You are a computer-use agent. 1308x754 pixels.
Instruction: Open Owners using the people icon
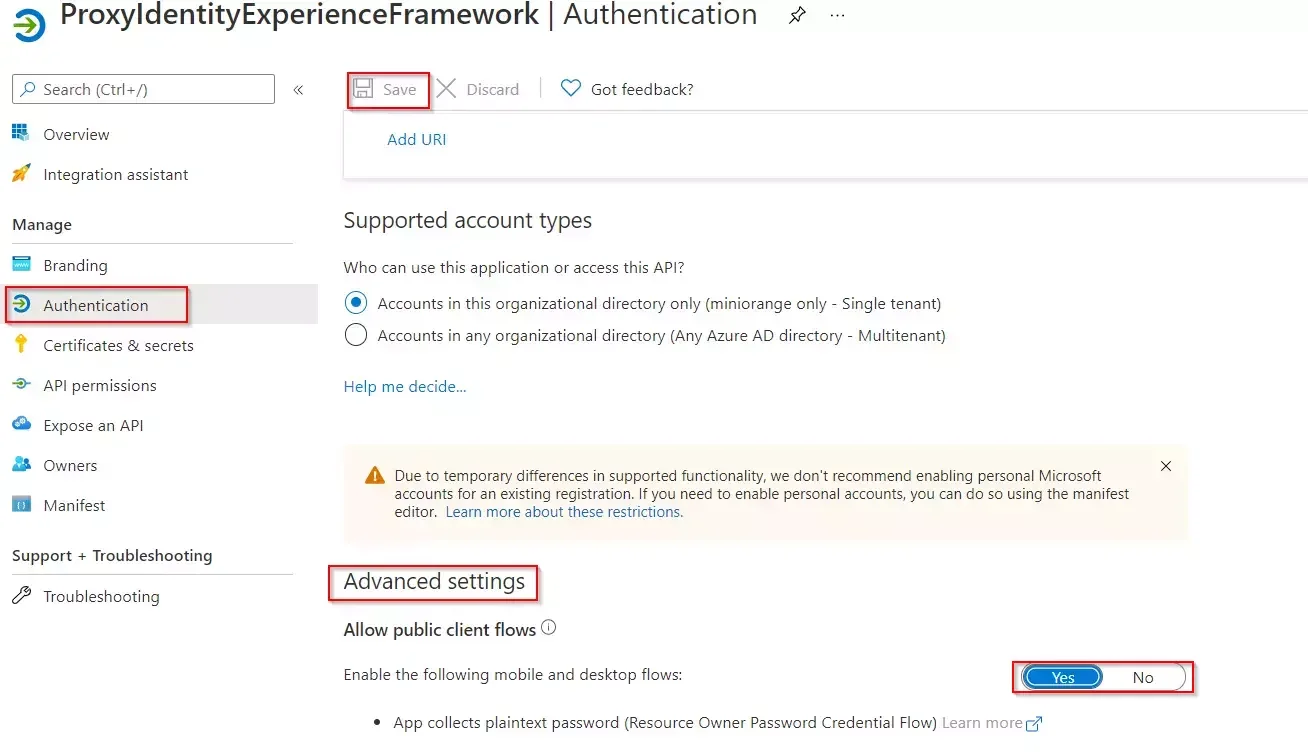pos(21,464)
